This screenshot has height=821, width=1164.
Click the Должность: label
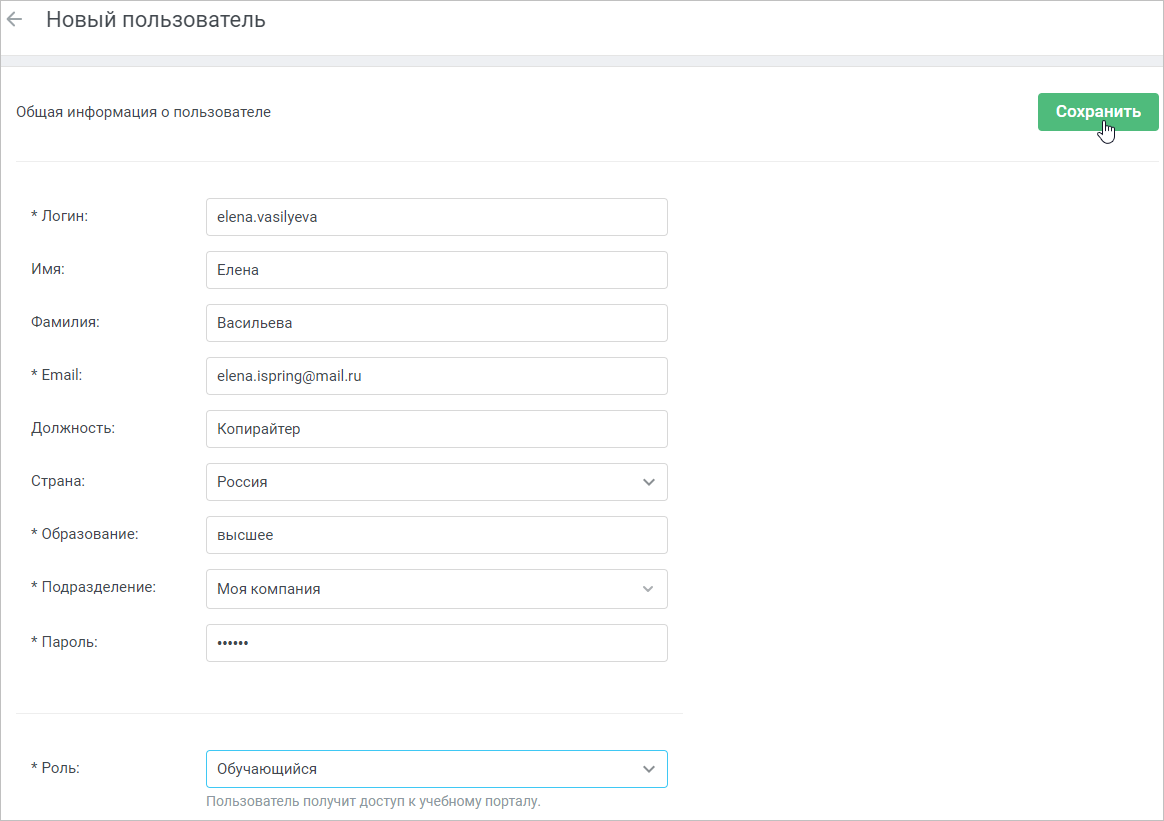pos(73,428)
